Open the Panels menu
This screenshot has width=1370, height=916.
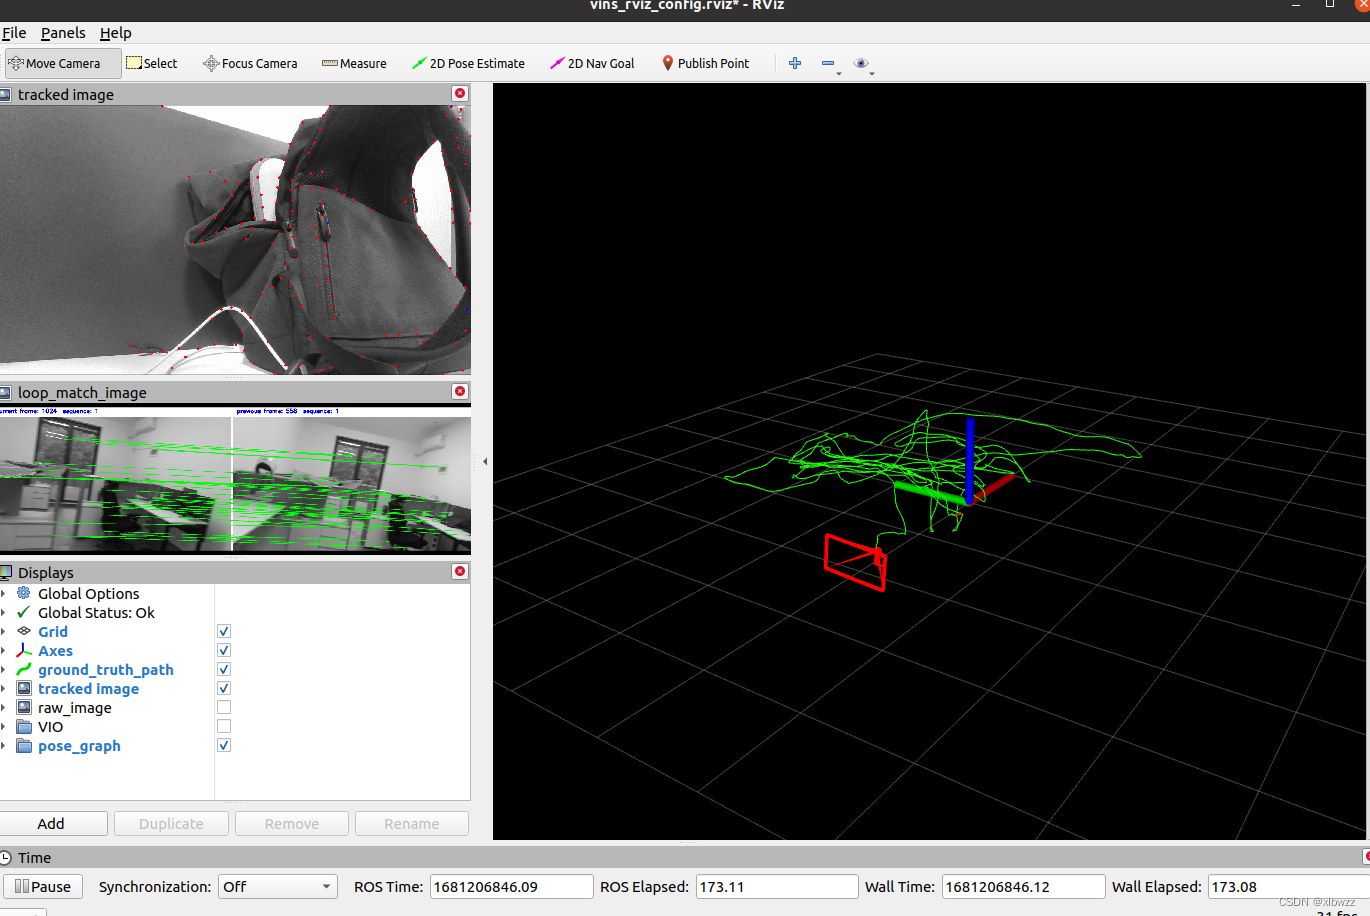pos(63,32)
